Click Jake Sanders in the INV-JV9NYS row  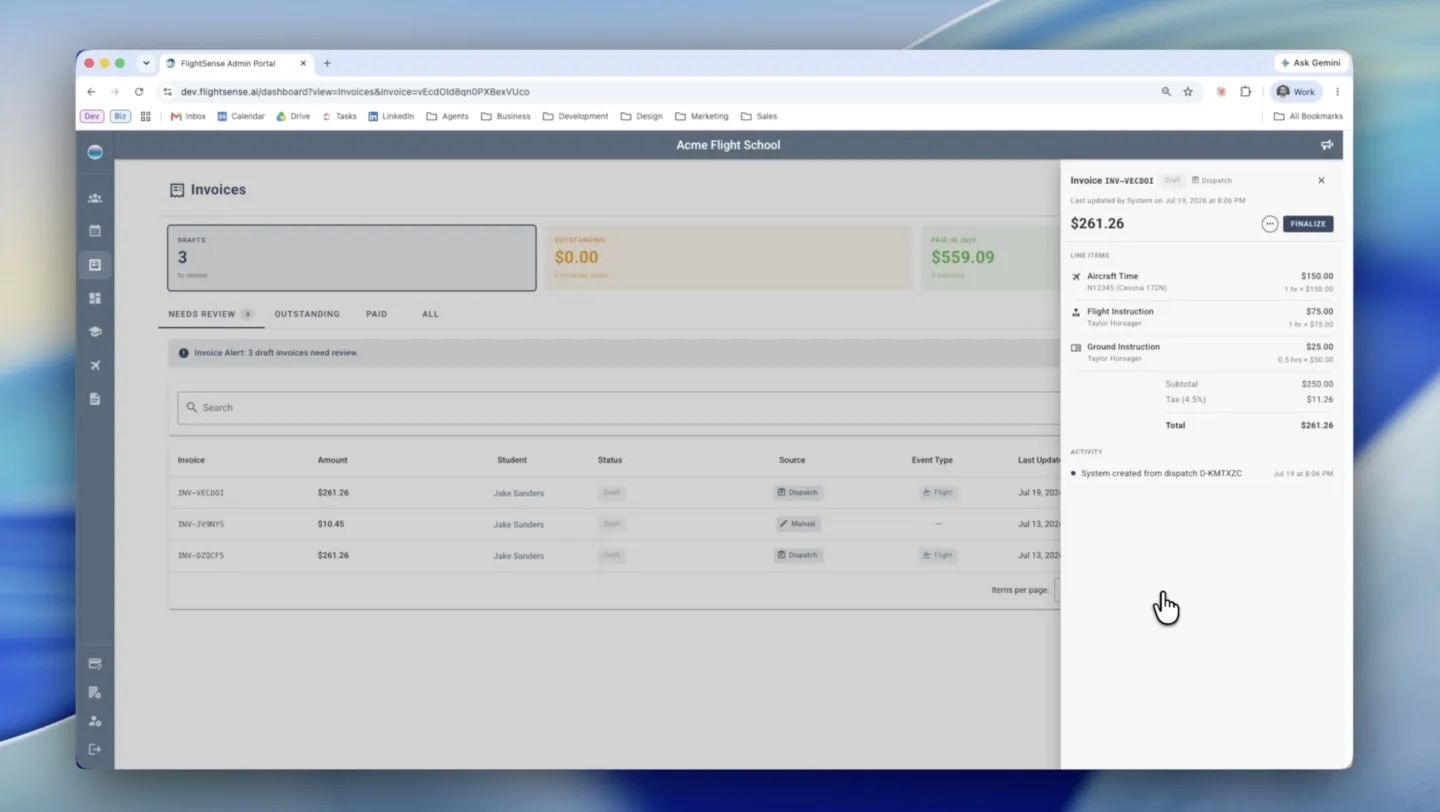(518, 524)
